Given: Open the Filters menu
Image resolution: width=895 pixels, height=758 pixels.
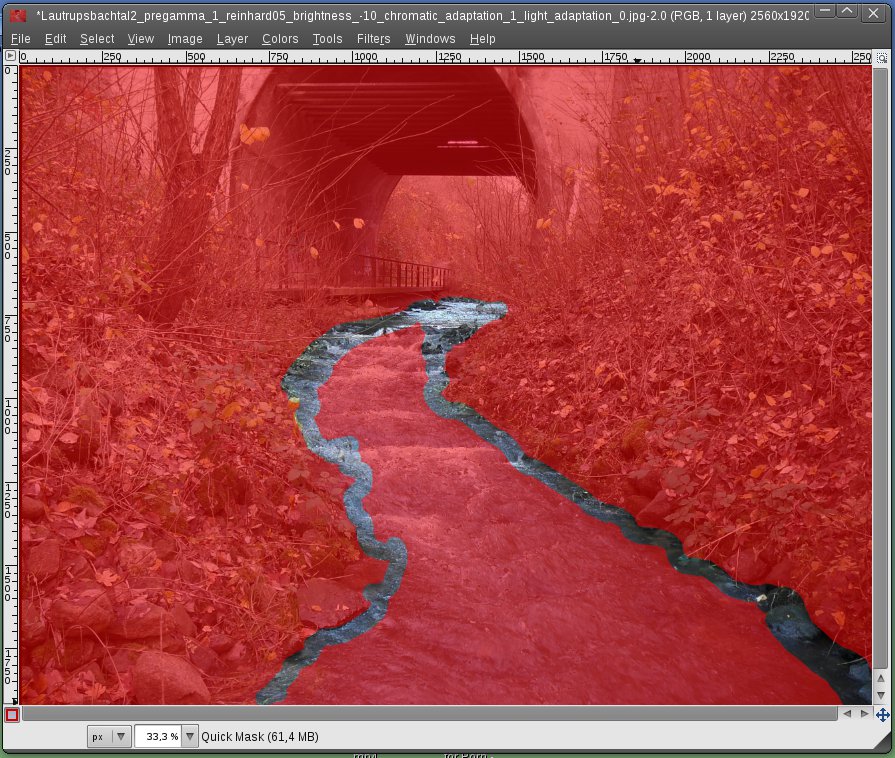Looking at the screenshot, I should coord(373,39).
